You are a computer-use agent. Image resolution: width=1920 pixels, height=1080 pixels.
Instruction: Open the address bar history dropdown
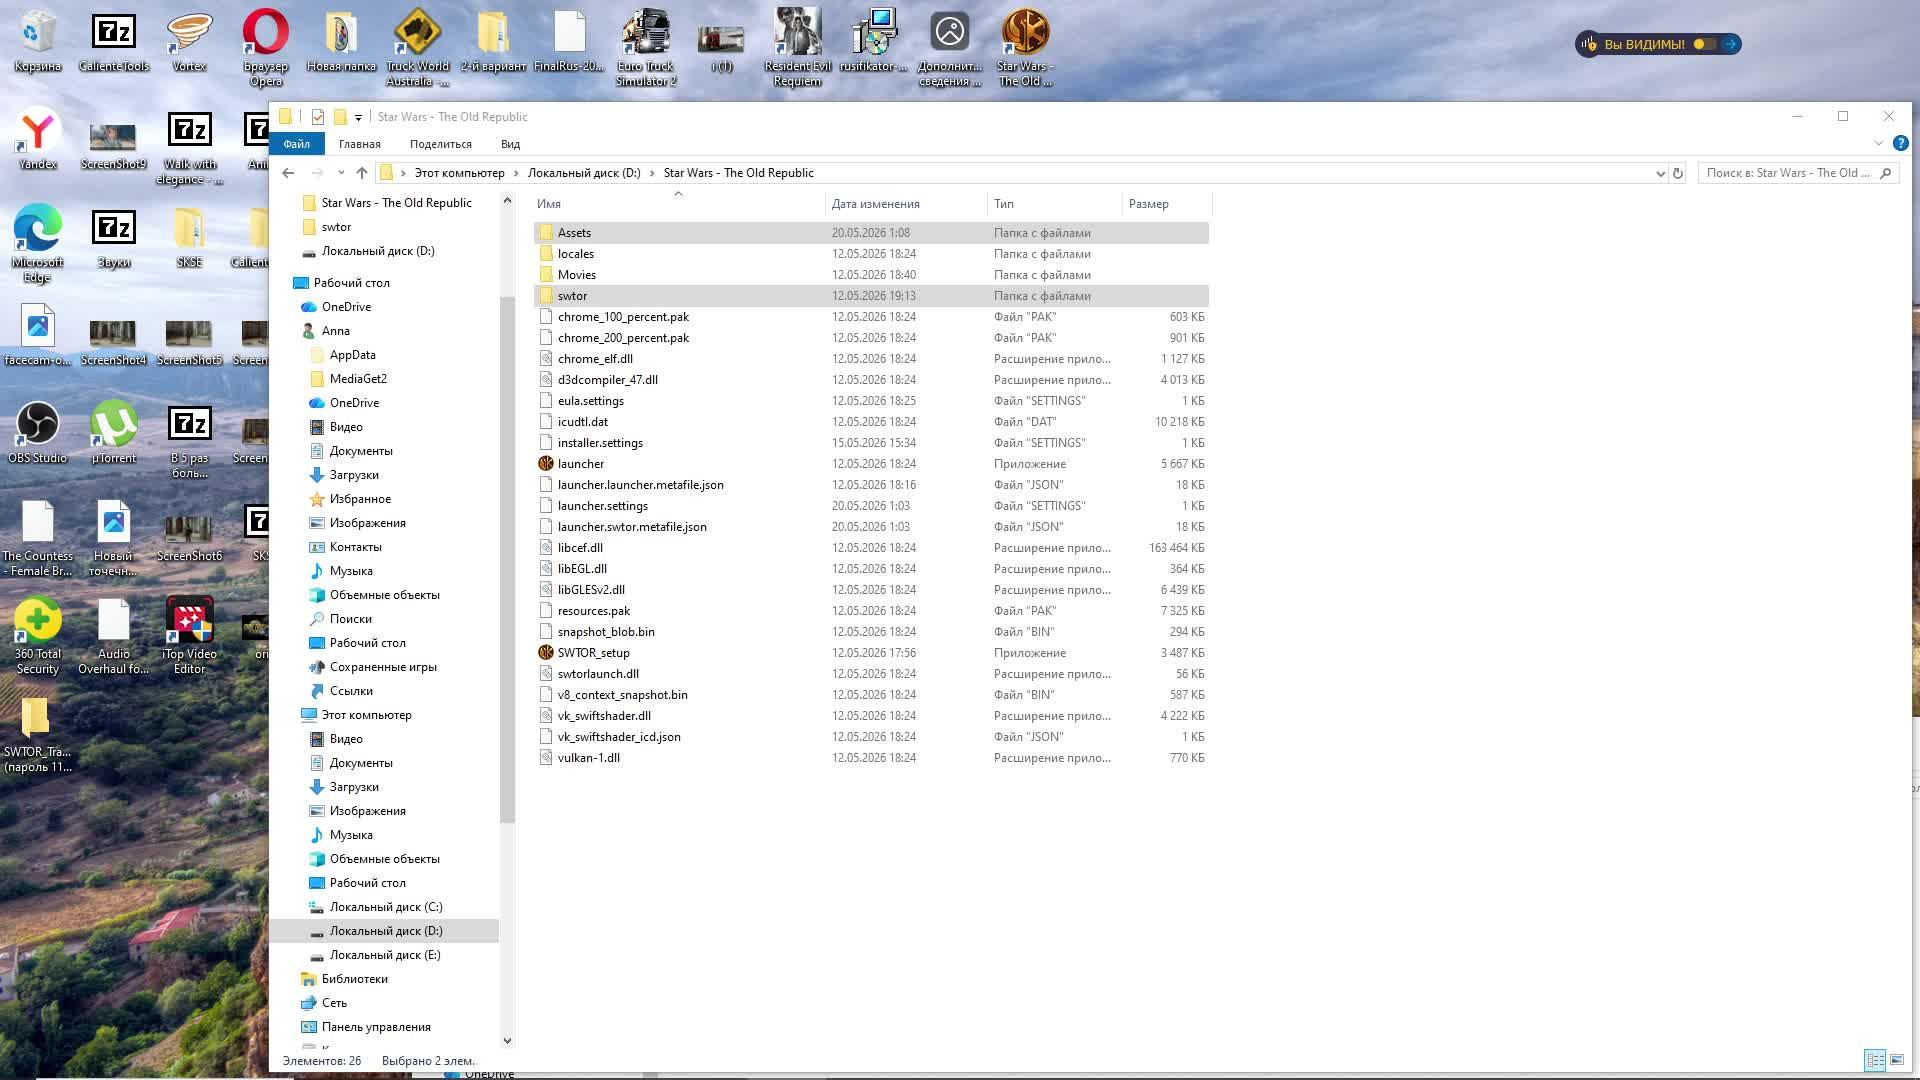pyautogui.click(x=1660, y=173)
